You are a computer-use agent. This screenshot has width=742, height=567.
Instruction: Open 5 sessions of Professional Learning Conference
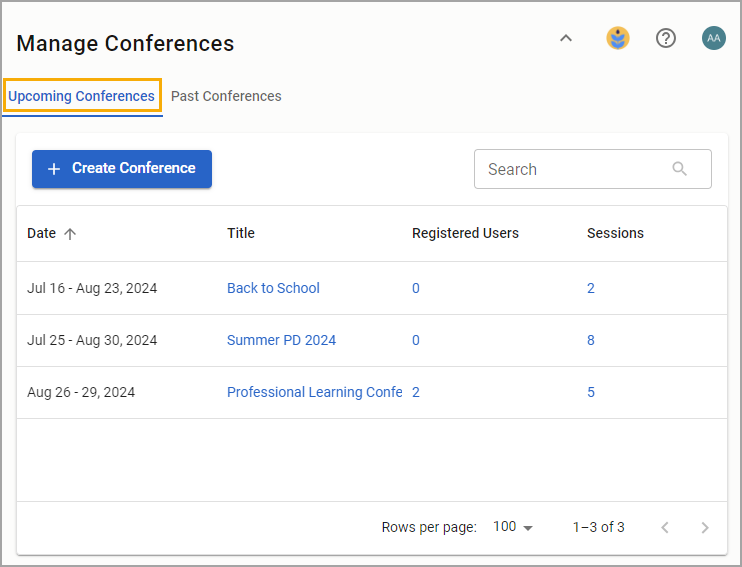click(x=591, y=392)
